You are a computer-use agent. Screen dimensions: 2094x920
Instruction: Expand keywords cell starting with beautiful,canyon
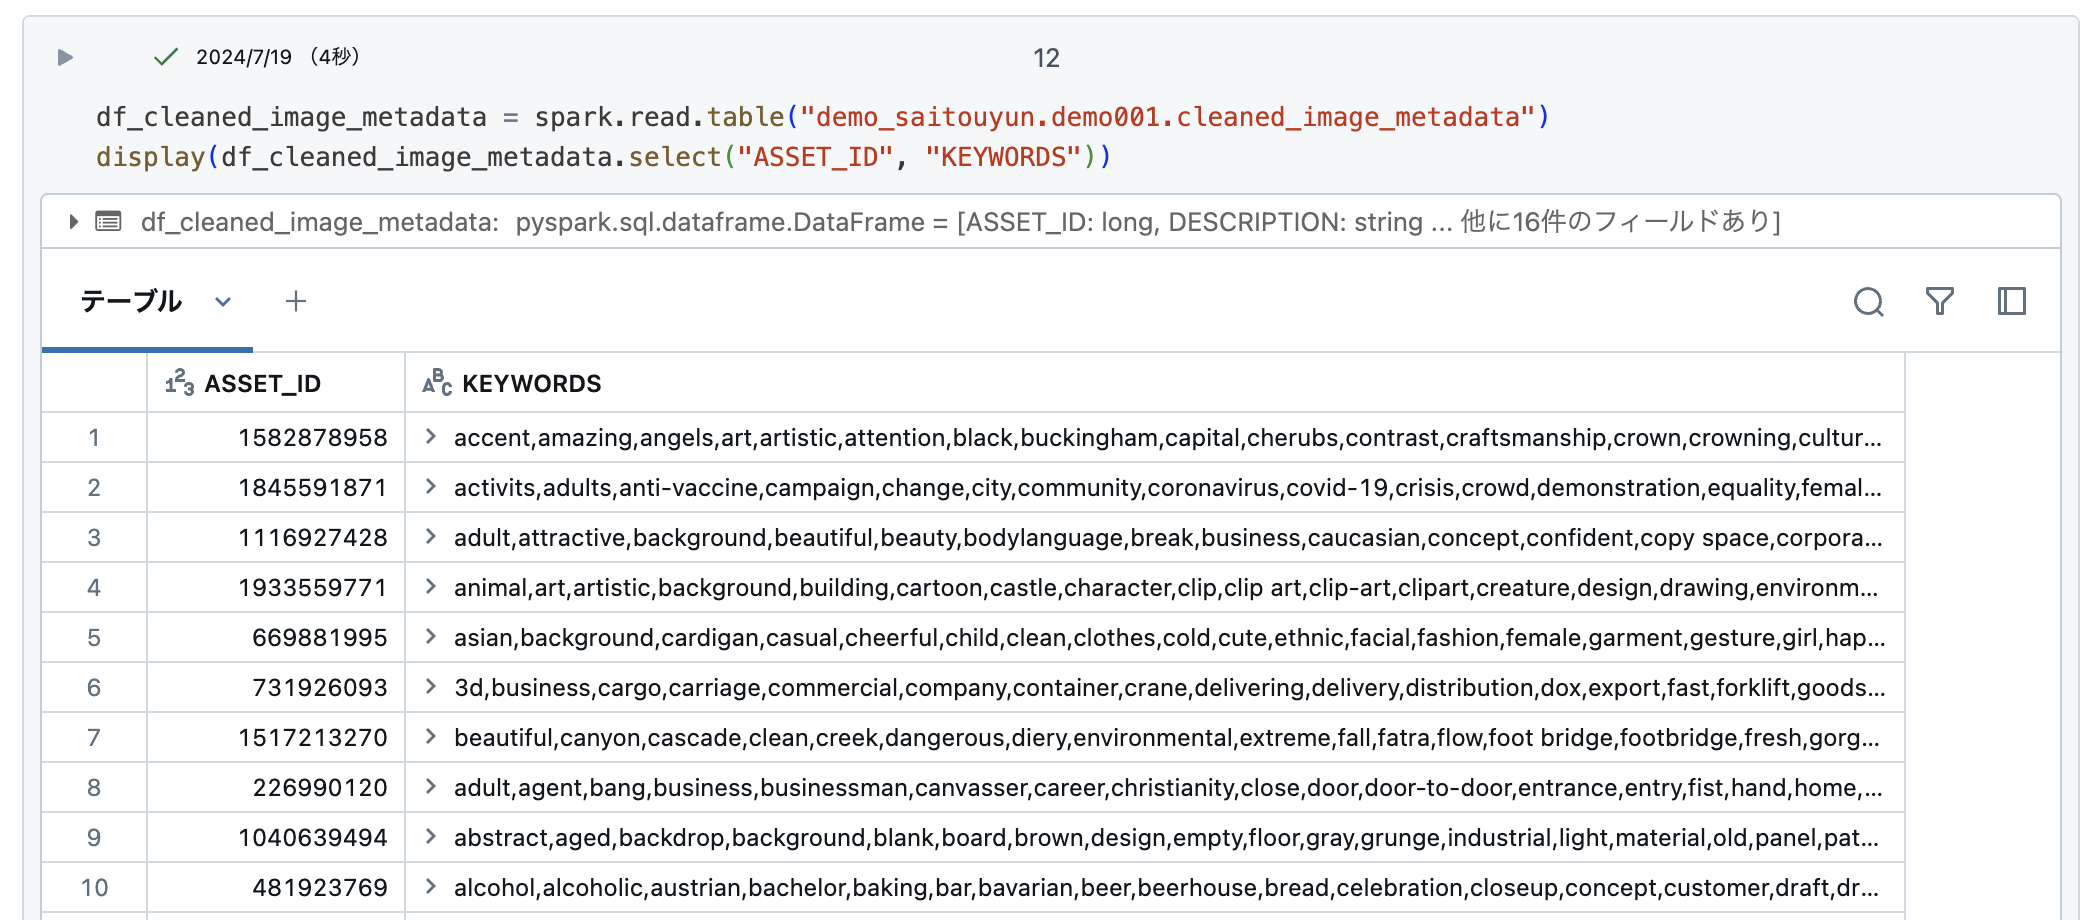[x=430, y=736]
